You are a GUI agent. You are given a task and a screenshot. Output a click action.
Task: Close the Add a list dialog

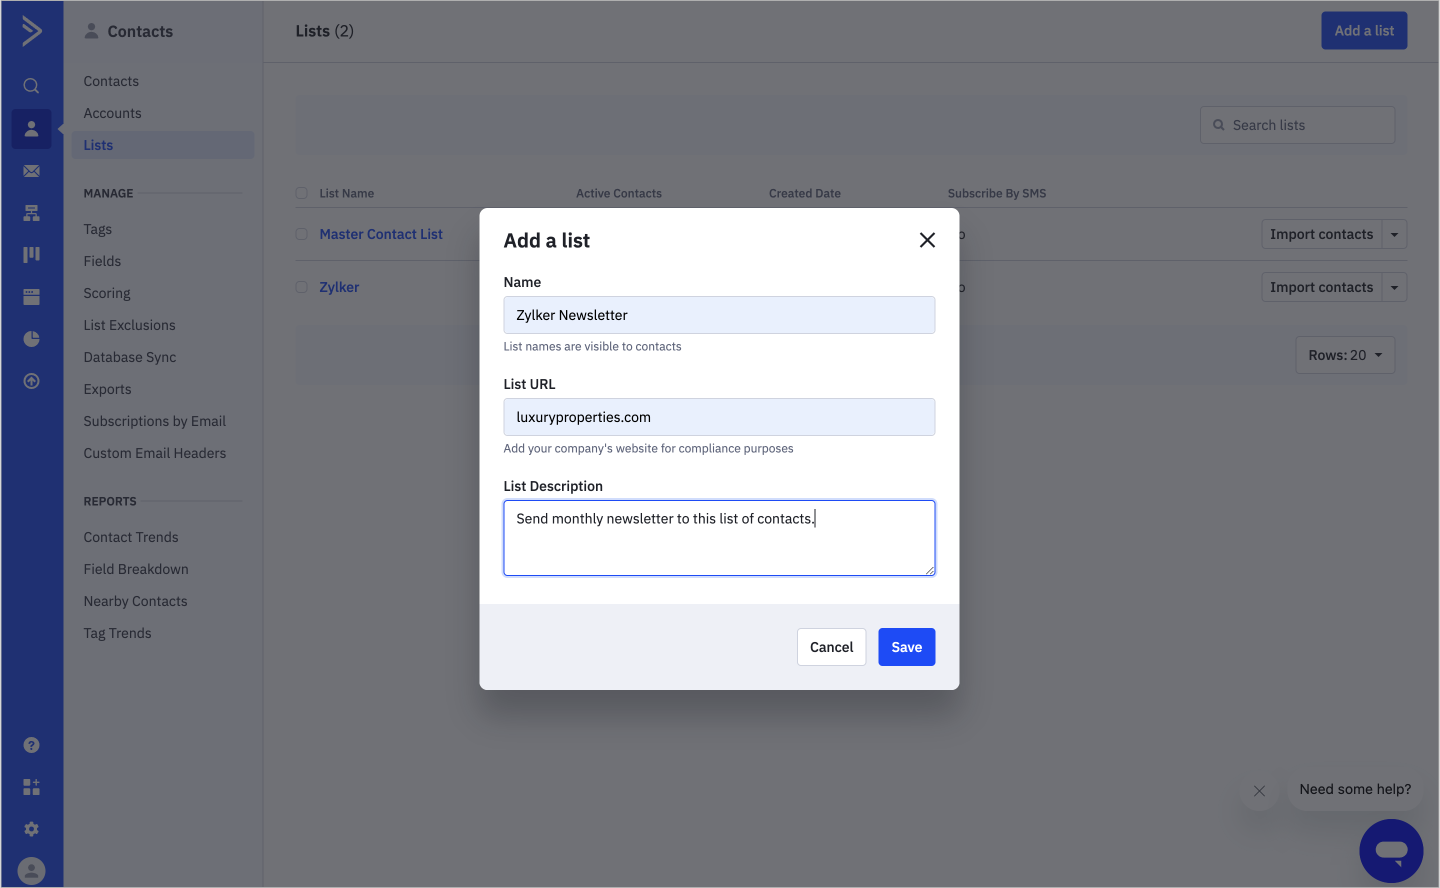(x=927, y=240)
